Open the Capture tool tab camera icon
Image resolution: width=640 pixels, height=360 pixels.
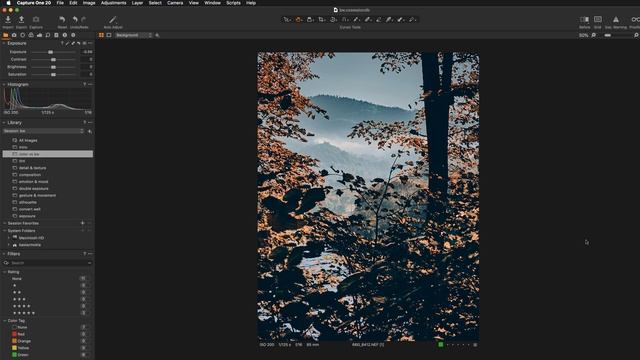[x=14, y=35]
